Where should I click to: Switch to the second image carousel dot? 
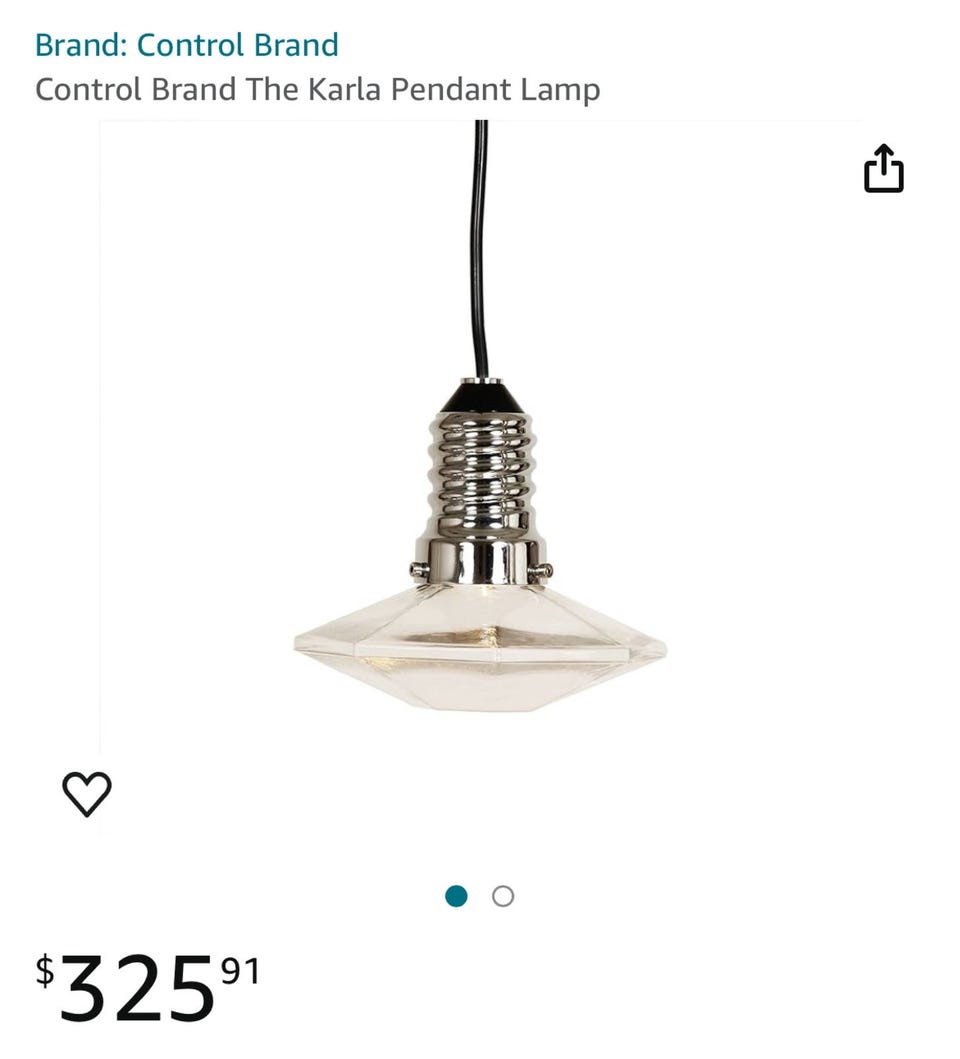click(503, 896)
